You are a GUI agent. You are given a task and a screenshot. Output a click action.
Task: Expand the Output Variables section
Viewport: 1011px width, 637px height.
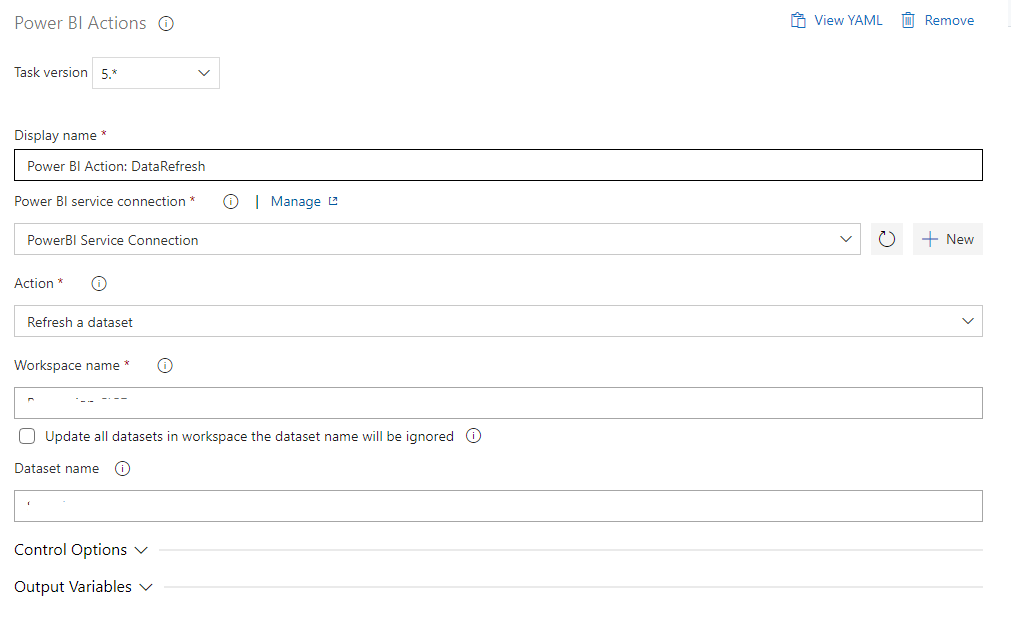coord(84,587)
